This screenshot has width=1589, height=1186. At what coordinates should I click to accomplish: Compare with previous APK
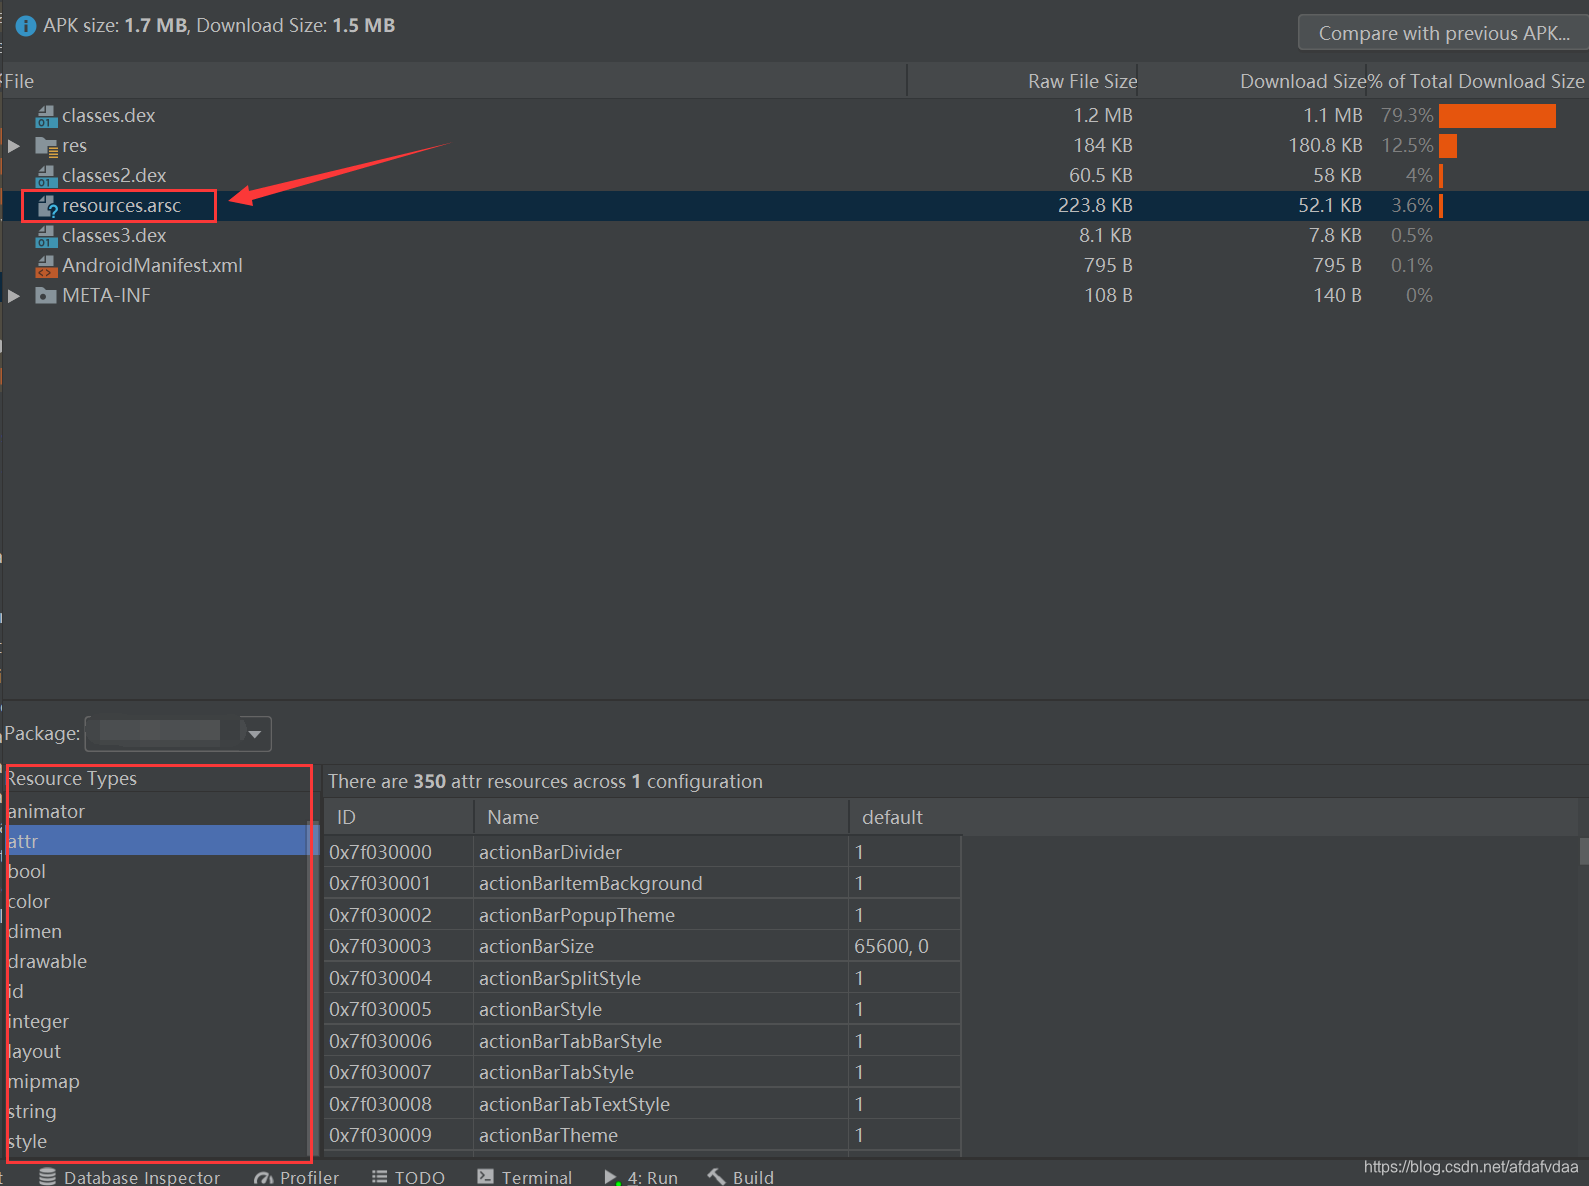pos(1444,33)
